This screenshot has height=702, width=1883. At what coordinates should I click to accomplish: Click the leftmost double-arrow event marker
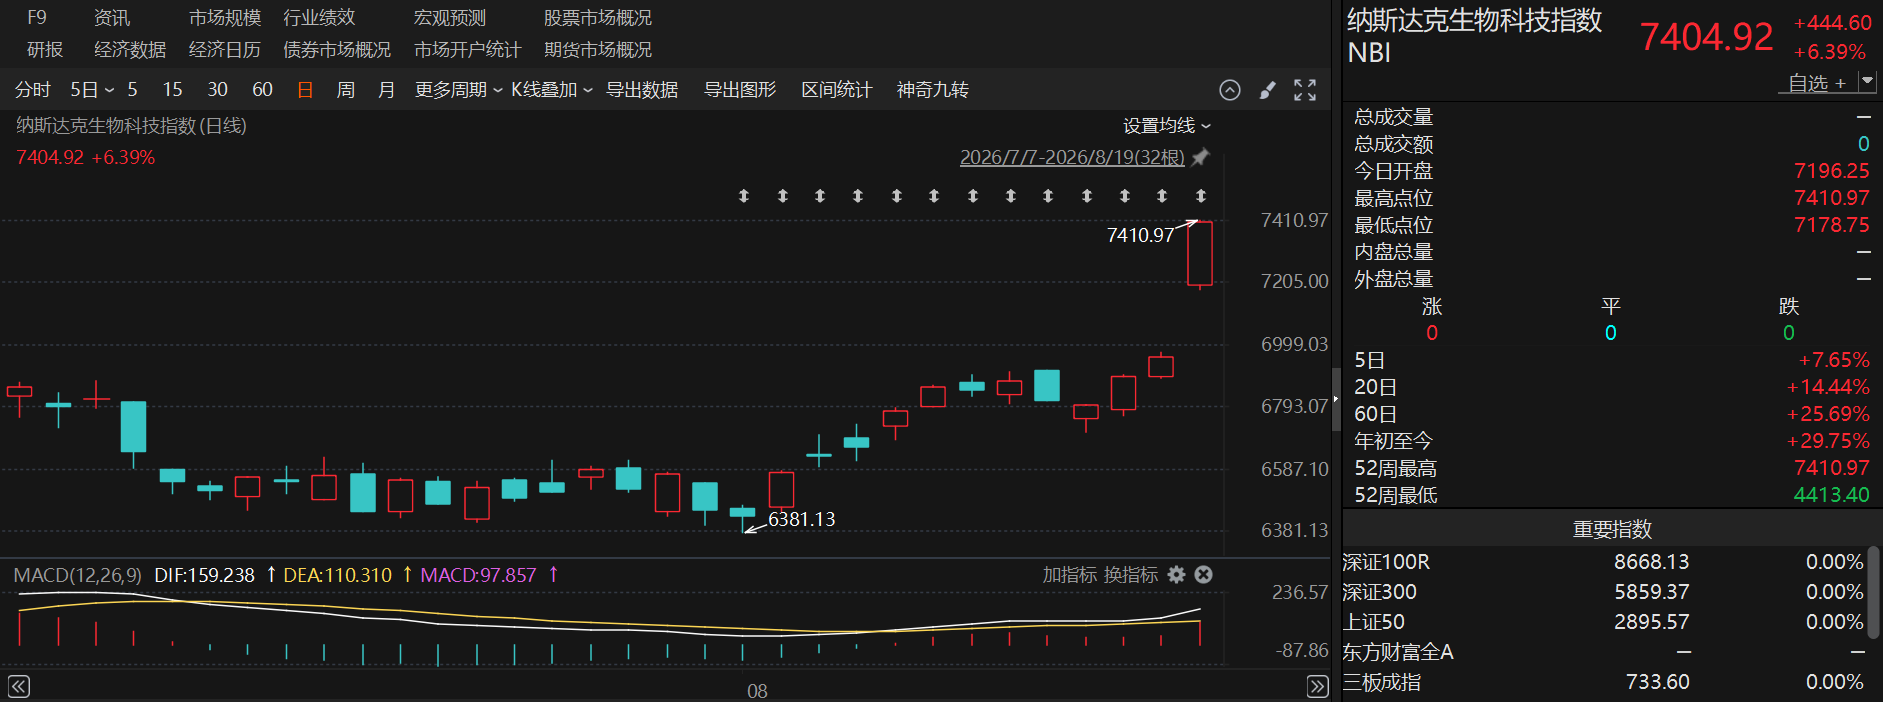point(744,196)
